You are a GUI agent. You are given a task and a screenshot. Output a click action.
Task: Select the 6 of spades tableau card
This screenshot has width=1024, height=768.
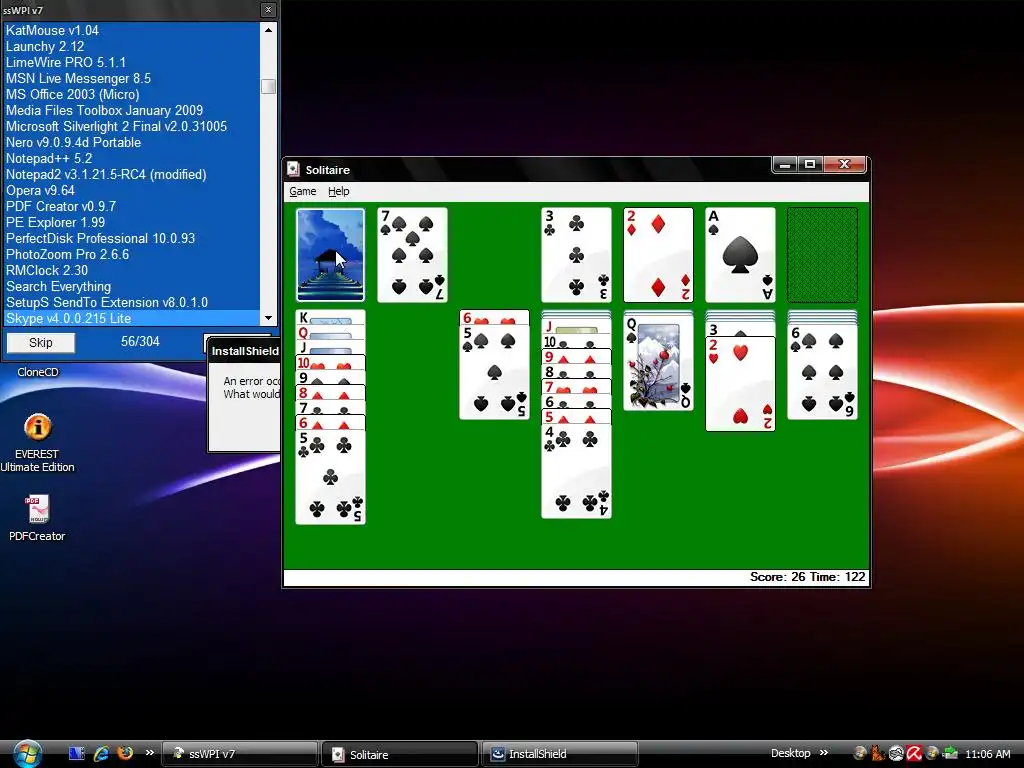[822, 372]
